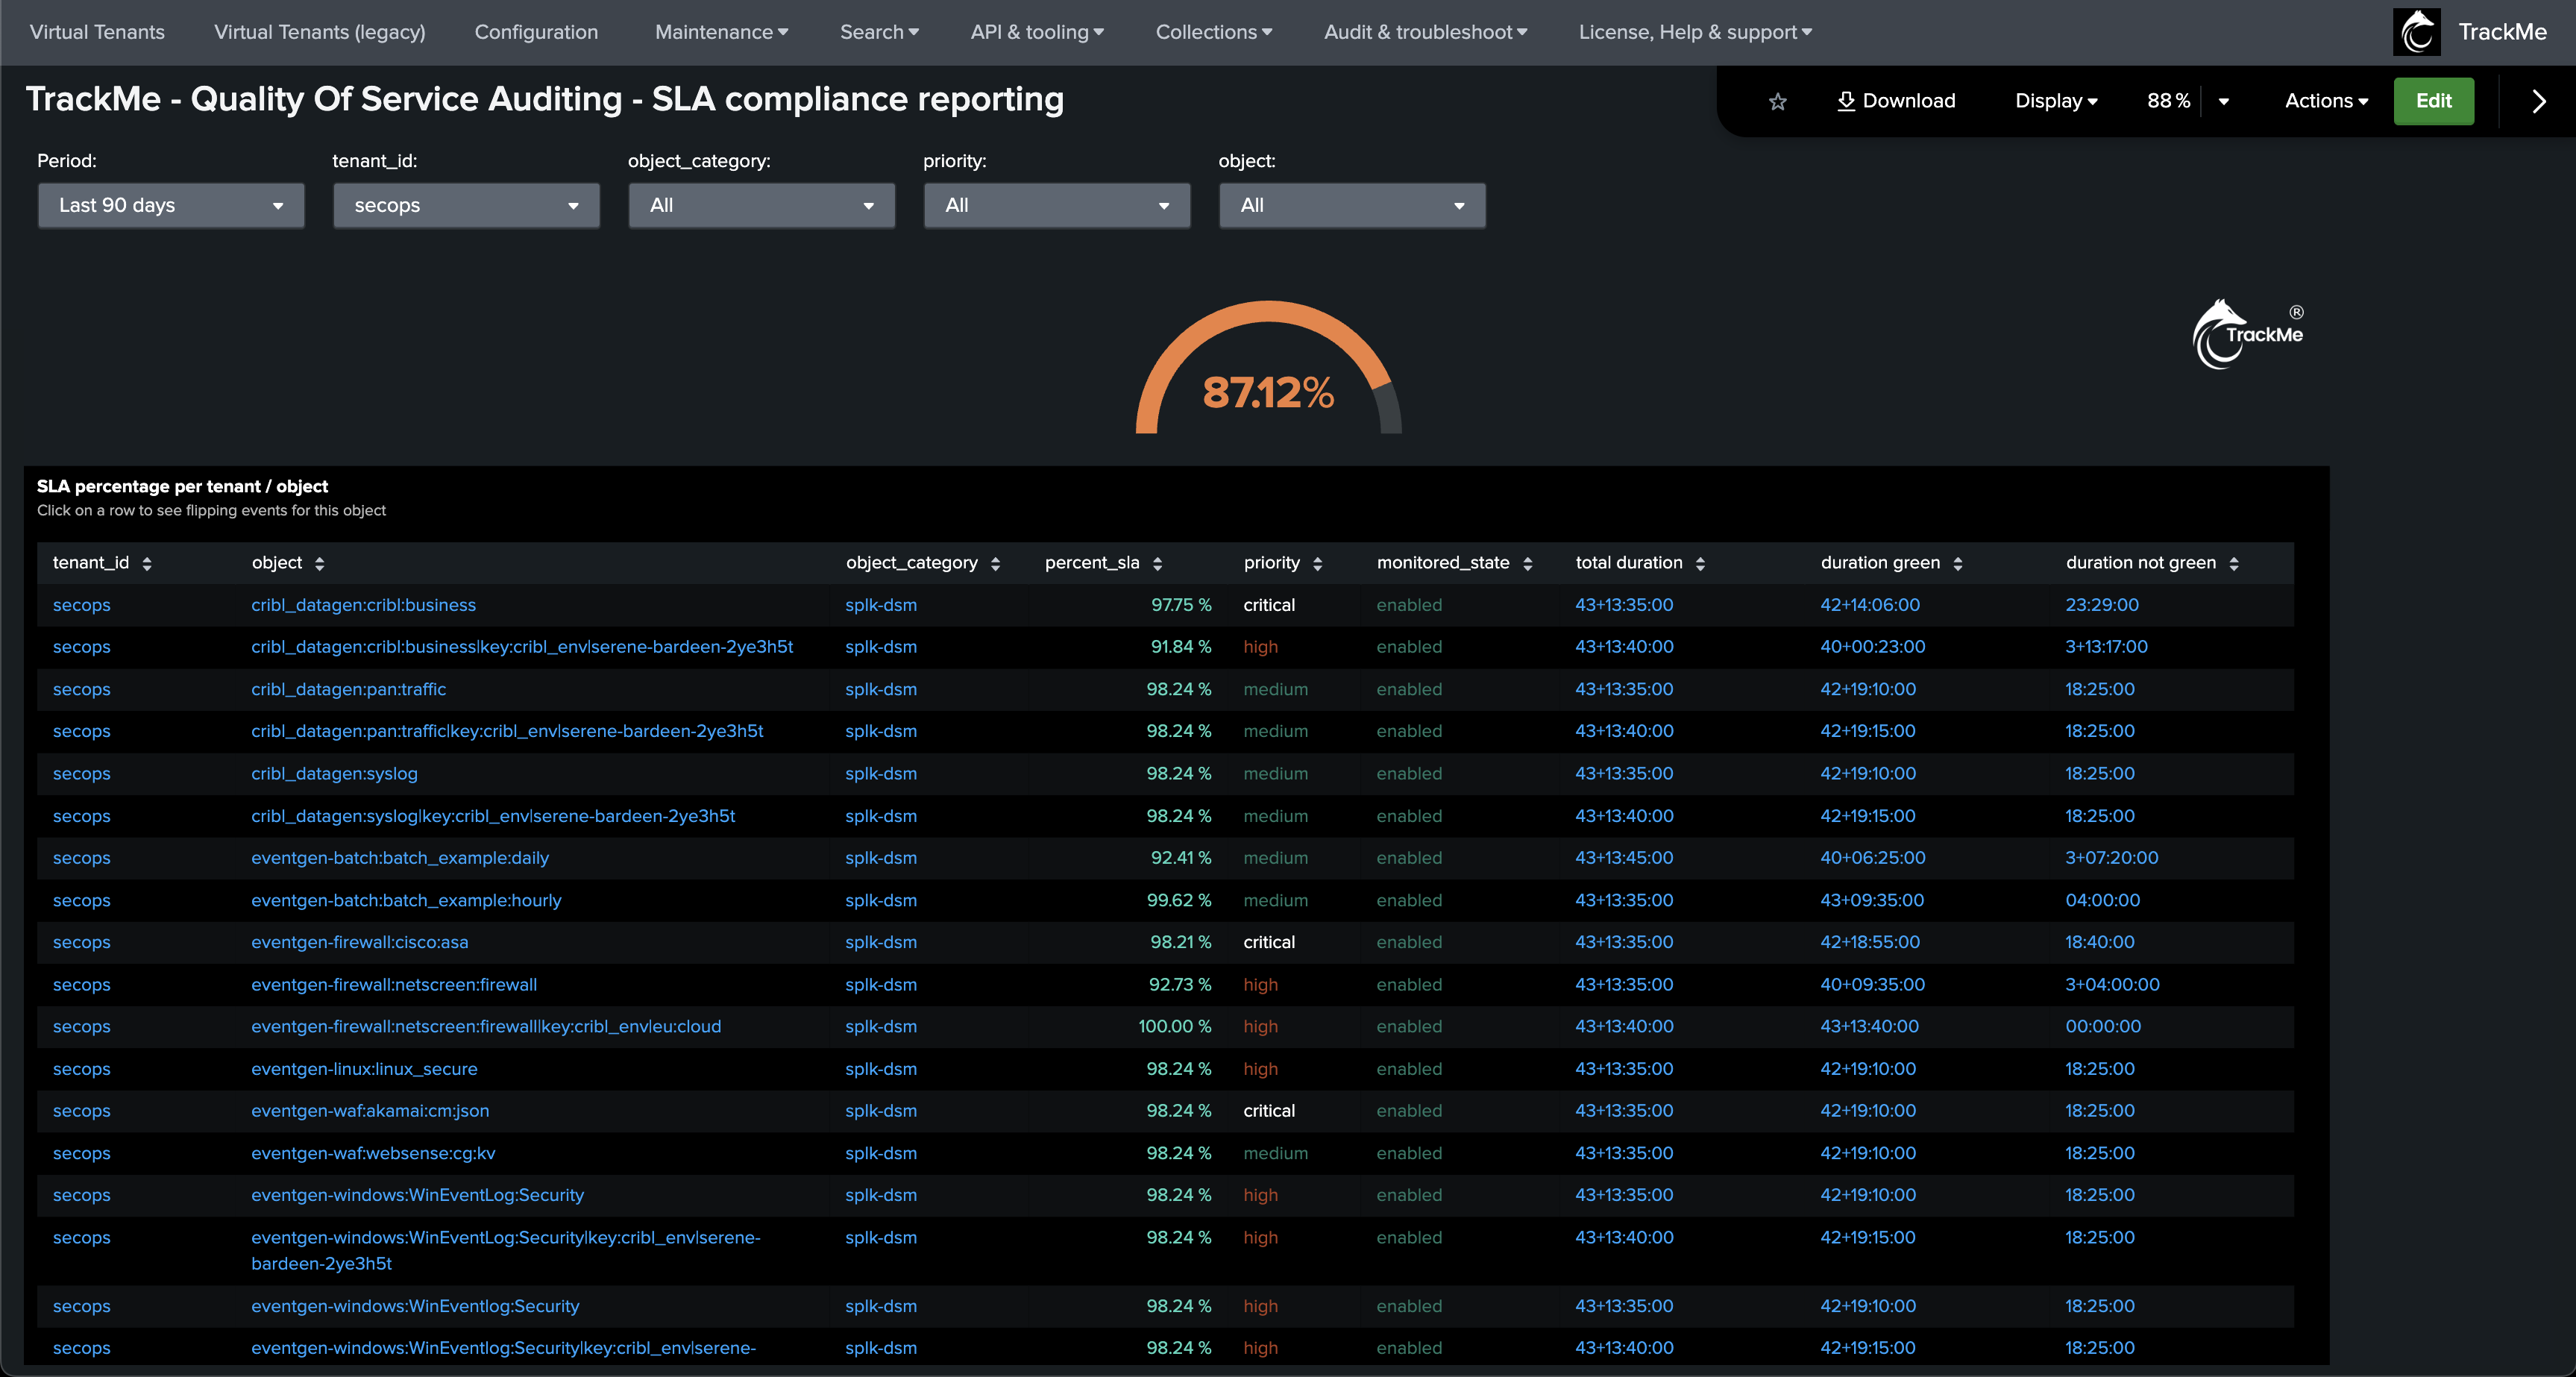Screen dimensions: 2576x1377
Task: Open zoom percentage dropdown arrow
Action: [2223, 101]
